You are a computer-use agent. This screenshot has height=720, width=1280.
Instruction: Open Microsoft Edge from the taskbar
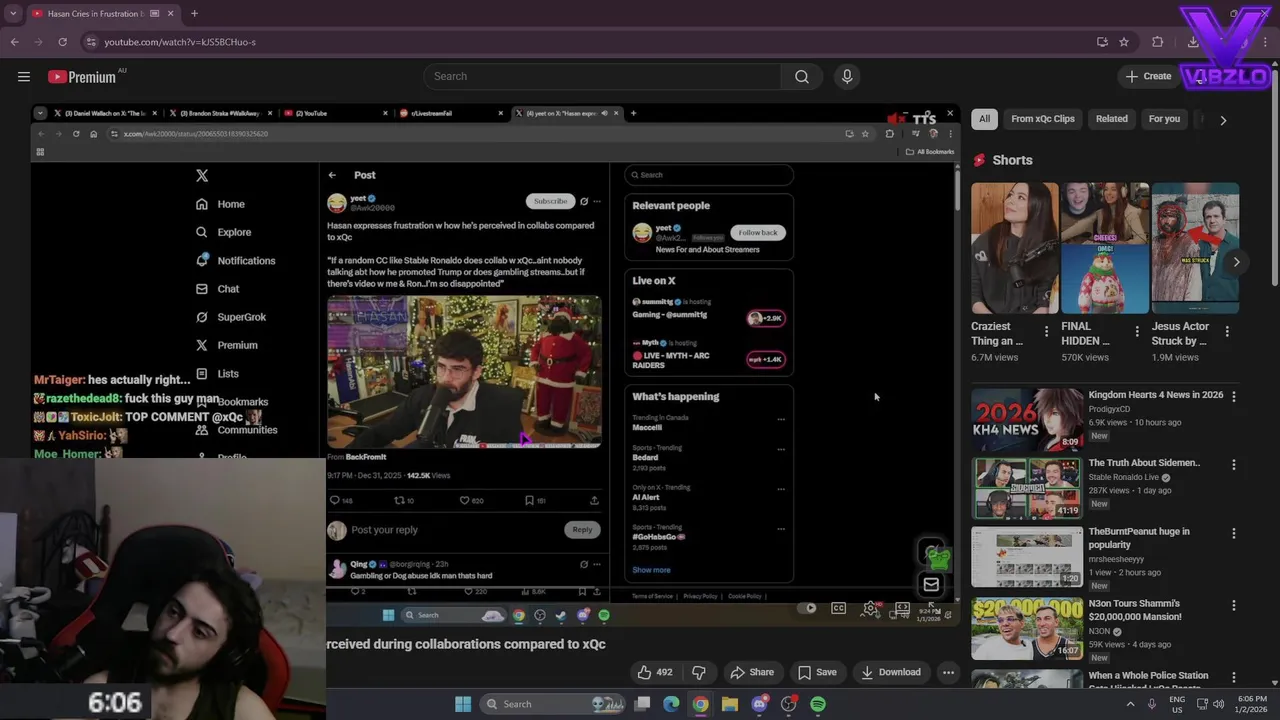671,704
